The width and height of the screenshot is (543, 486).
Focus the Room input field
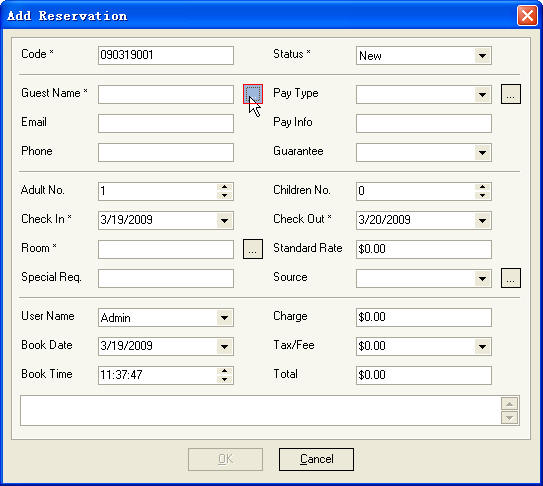pyautogui.click(x=166, y=249)
